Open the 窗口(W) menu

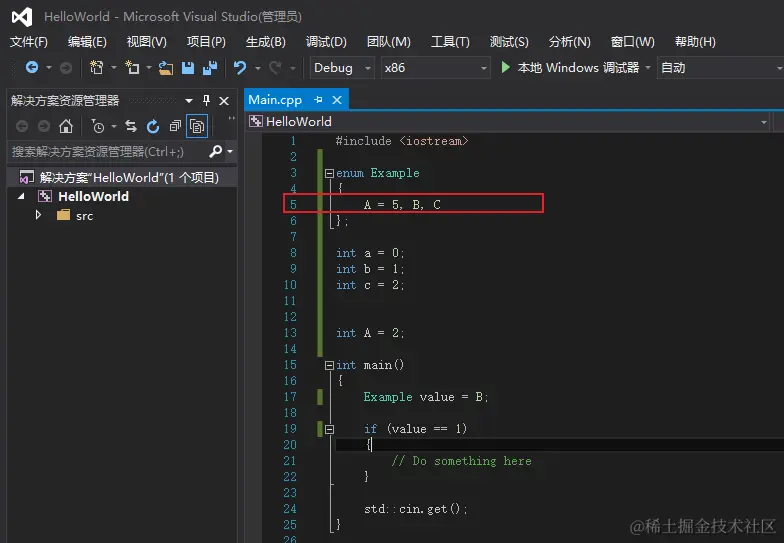(x=632, y=42)
